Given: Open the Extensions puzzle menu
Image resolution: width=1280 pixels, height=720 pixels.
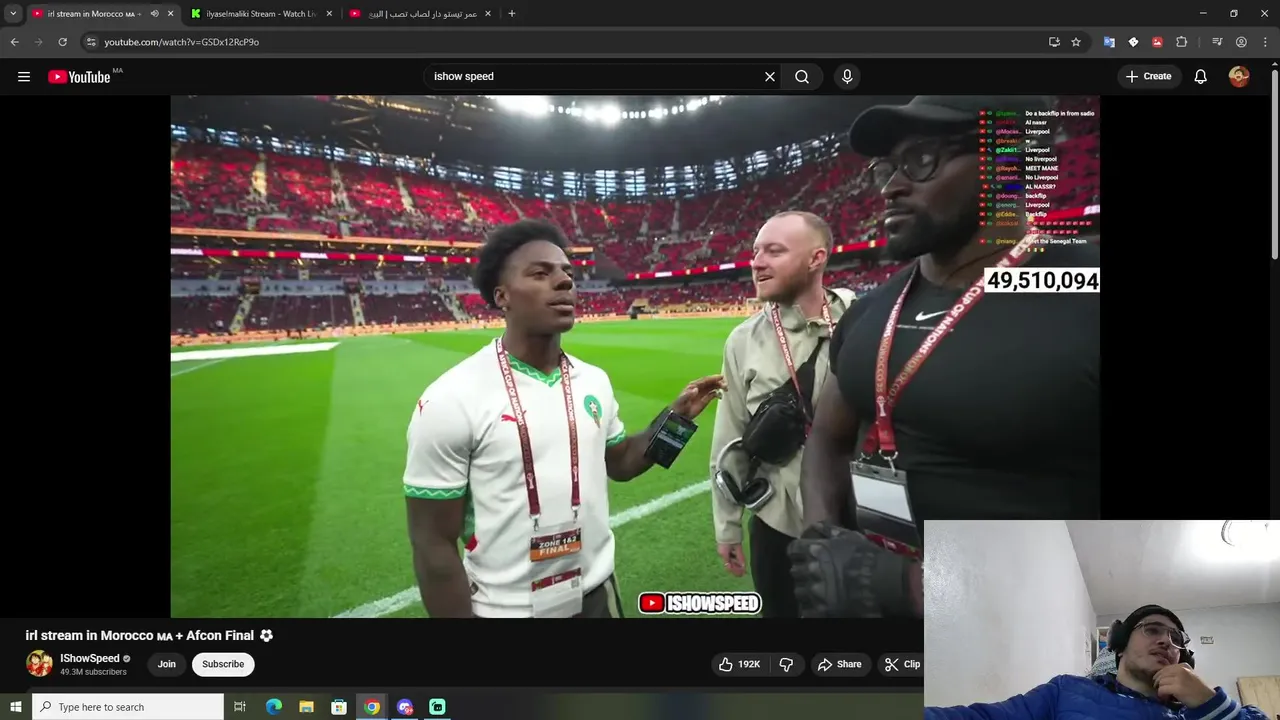Looking at the screenshot, I should coord(1181,42).
